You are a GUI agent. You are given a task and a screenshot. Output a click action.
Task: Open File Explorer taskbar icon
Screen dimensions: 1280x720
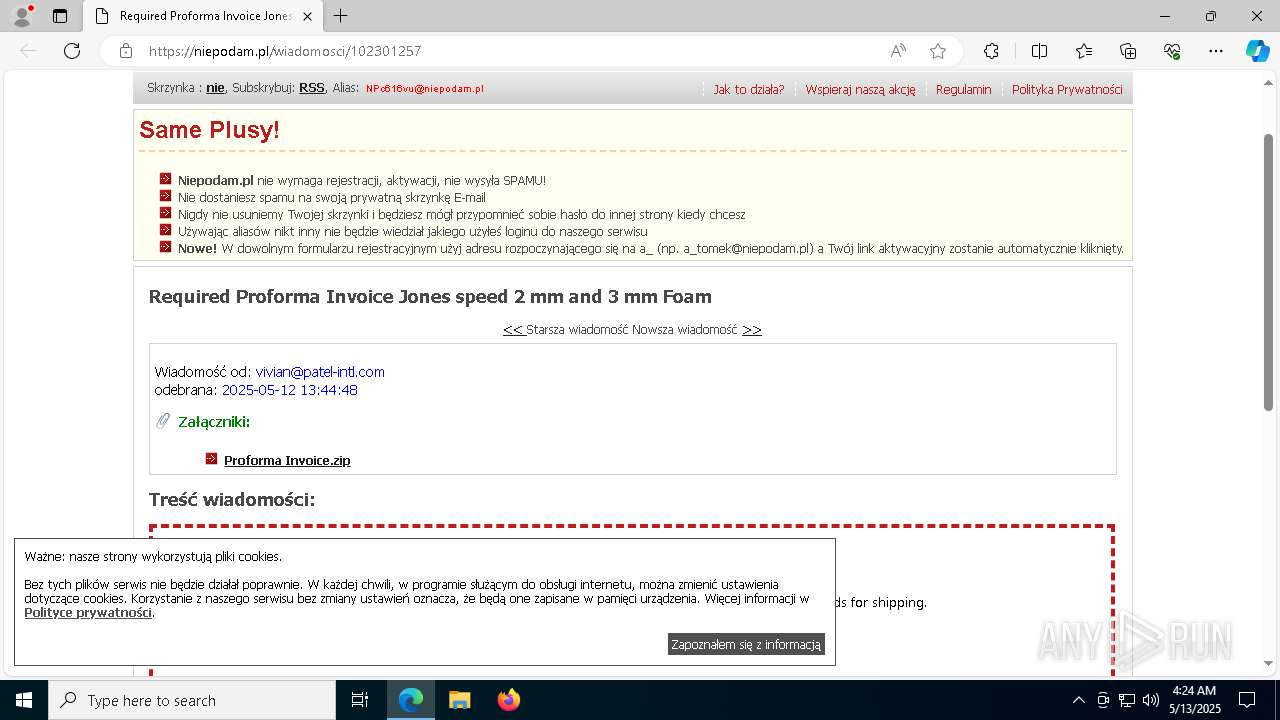click(x=460, y=700)
